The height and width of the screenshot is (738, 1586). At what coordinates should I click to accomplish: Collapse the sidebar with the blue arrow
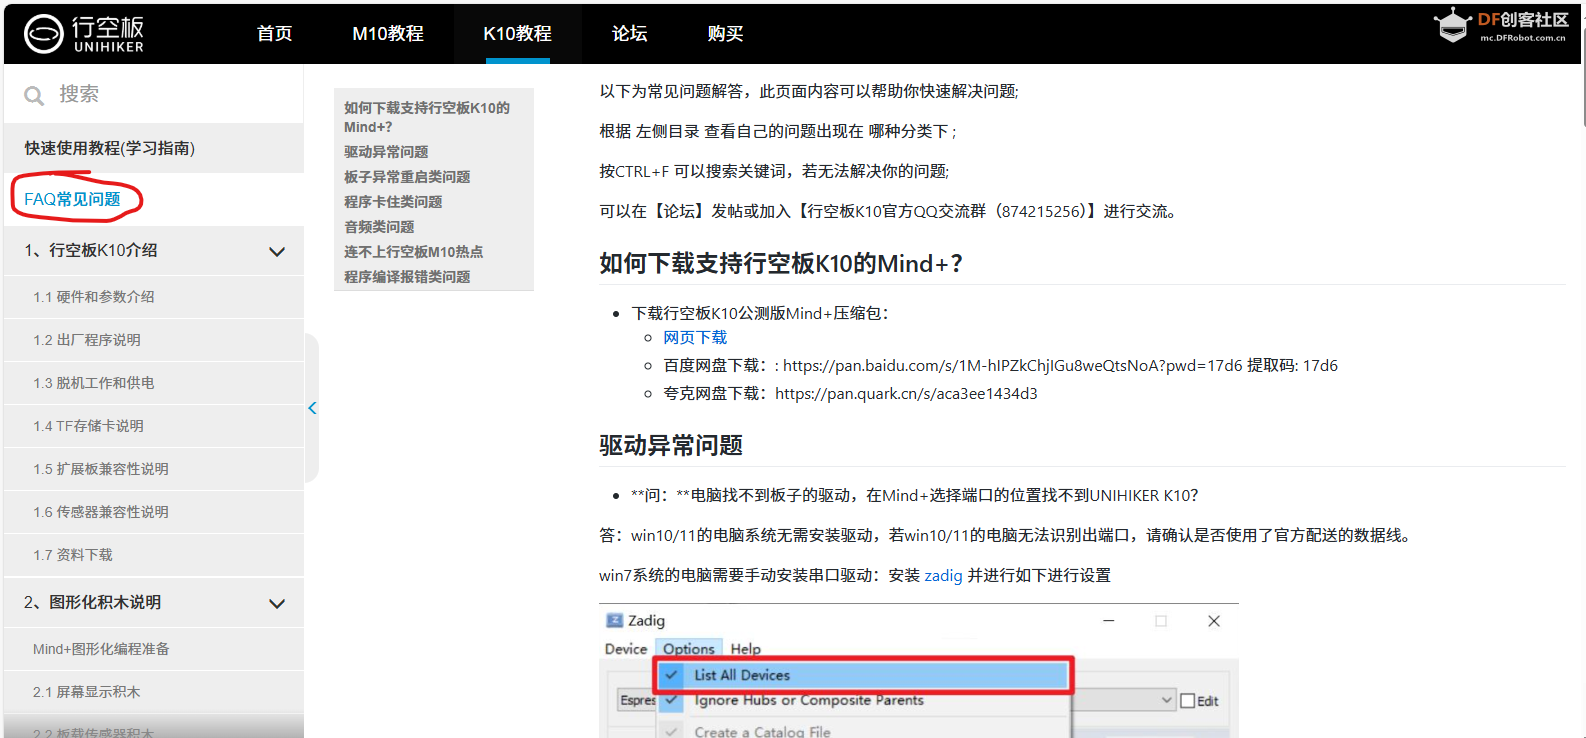click(312, 408)
